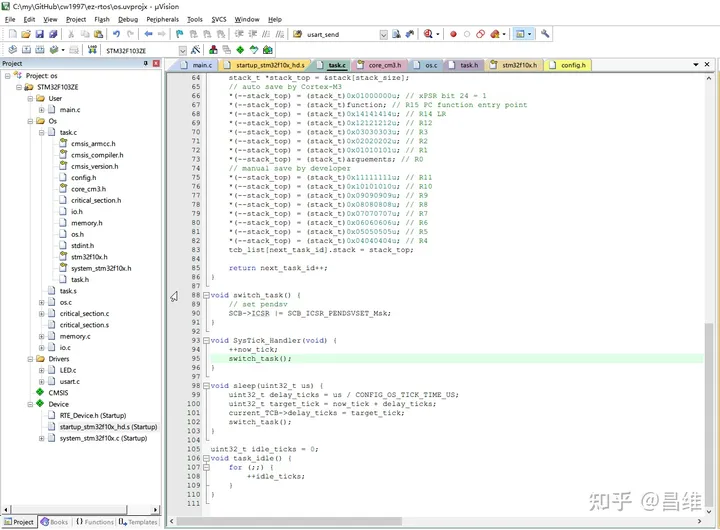Switch to the startup_stm32f10x_hd.s tab
This screenshot has height=530, width=720.
pos(265,65)
